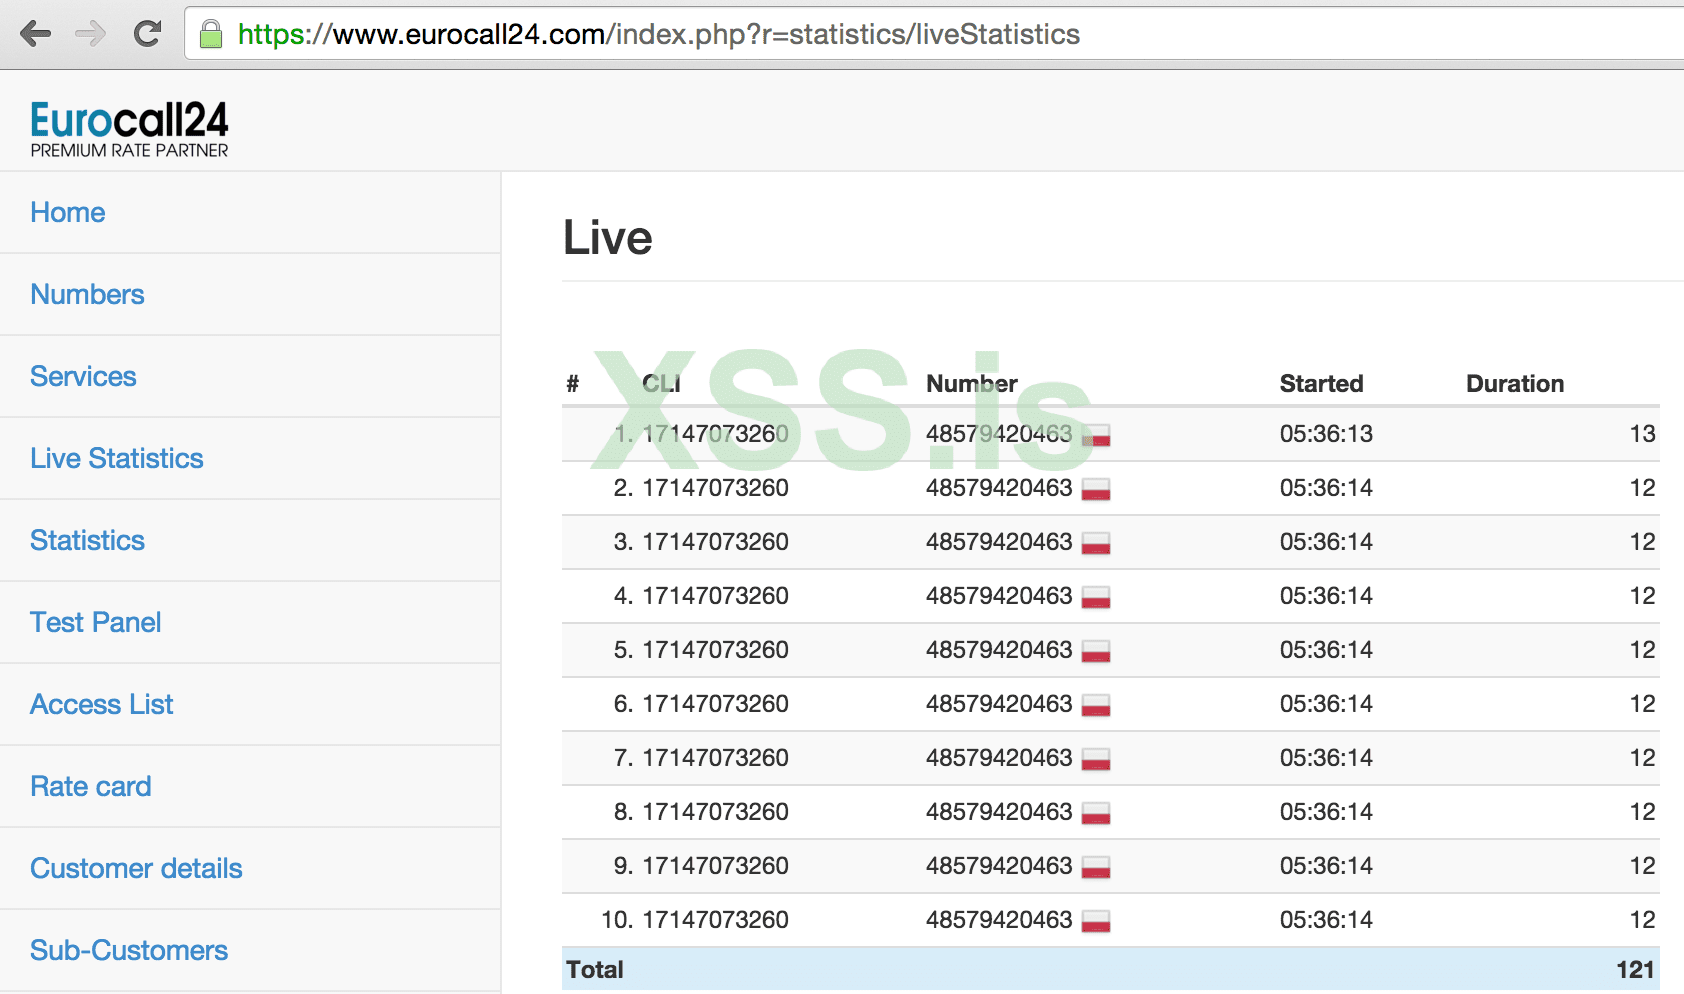Open the Test Panel link
This screenshot has width=1684, height=994.
(x=96, y=622)
